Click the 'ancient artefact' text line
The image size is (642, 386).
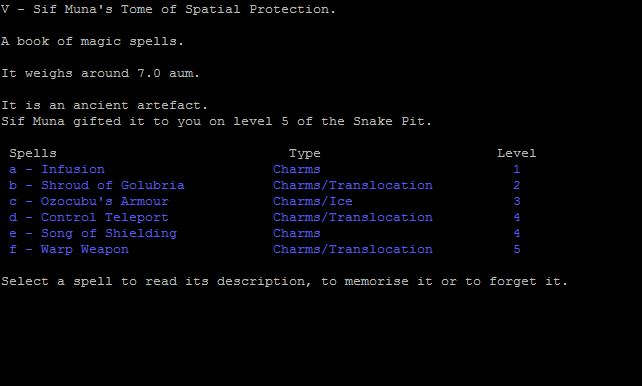click(x=104, y=105)
